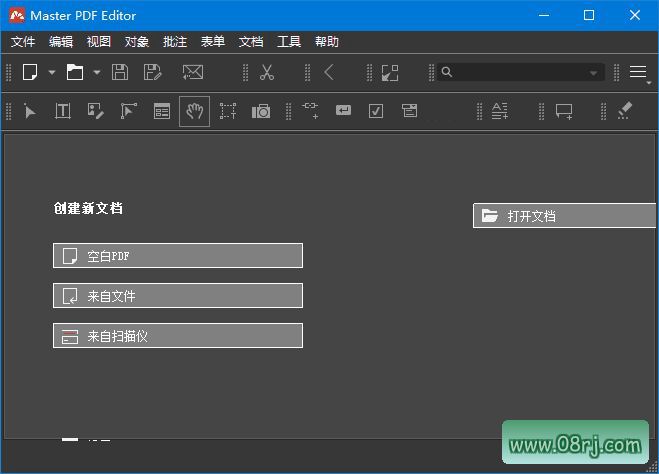Image resolution: width=659 pixels, height=474 pixels.
Task: Open the 帮助 menu
Action: point(327,42)
